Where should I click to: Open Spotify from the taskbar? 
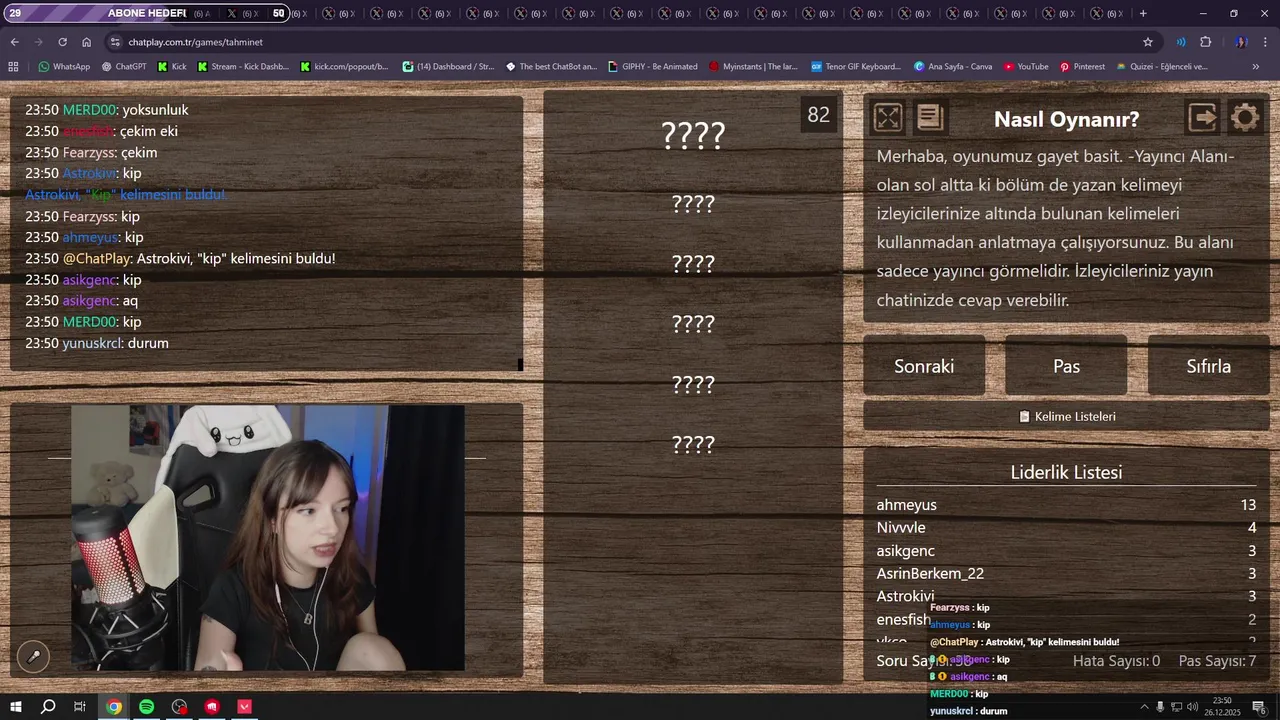[x=147, y=707]
